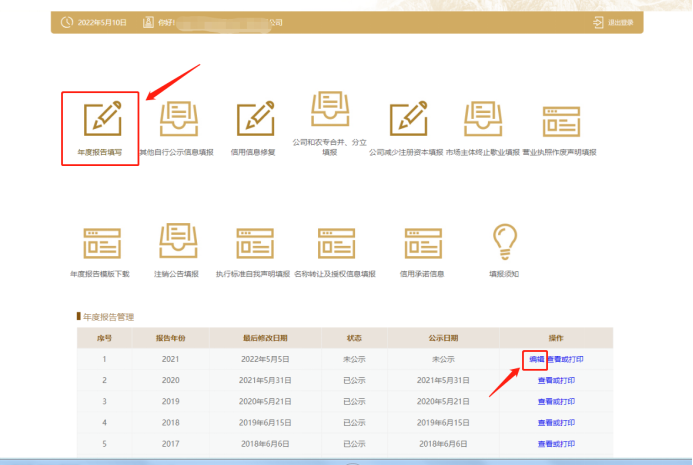Open 市场主体终止歇业填报 icon
693x465 pixels.
coord(483,118)
